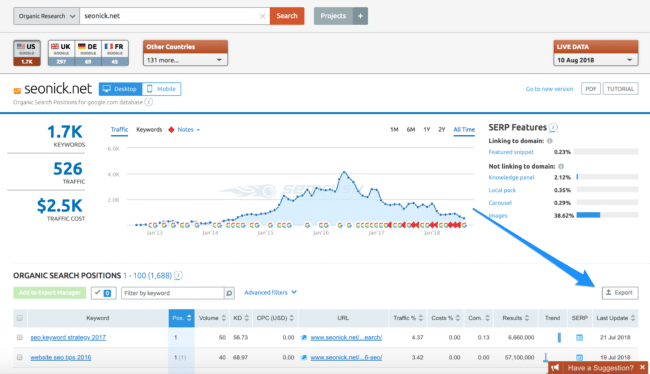This screenshot has height=374, width=650.
Task: Open the Knowledge panel link
Action: coord(511,177)
